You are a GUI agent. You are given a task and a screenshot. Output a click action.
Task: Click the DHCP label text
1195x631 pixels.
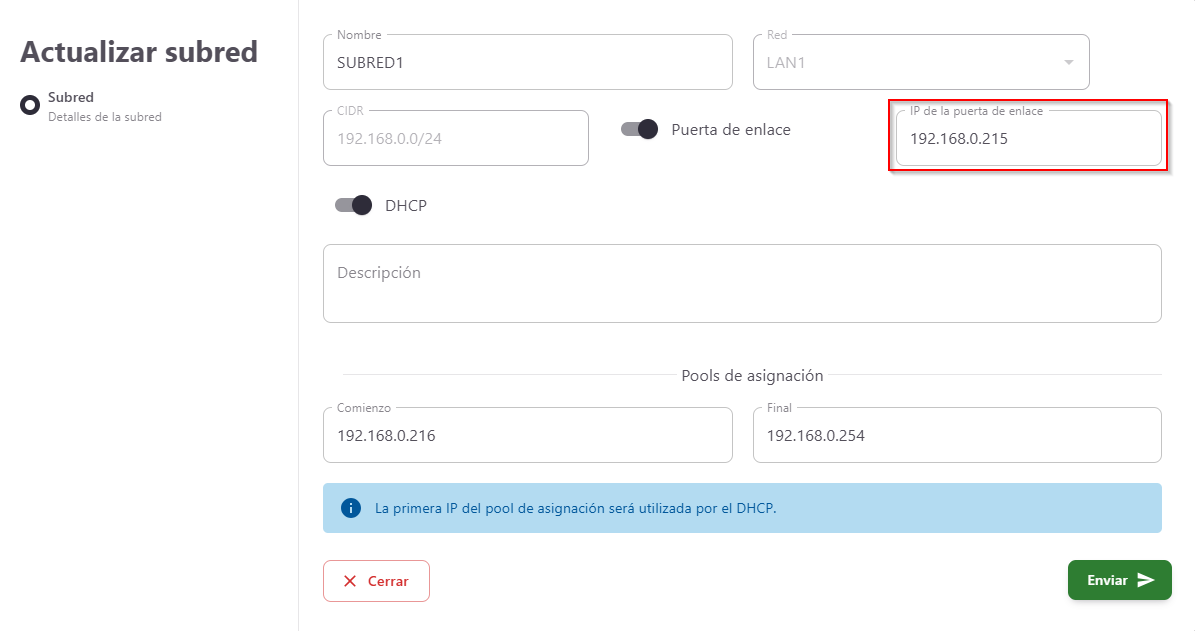406,206
